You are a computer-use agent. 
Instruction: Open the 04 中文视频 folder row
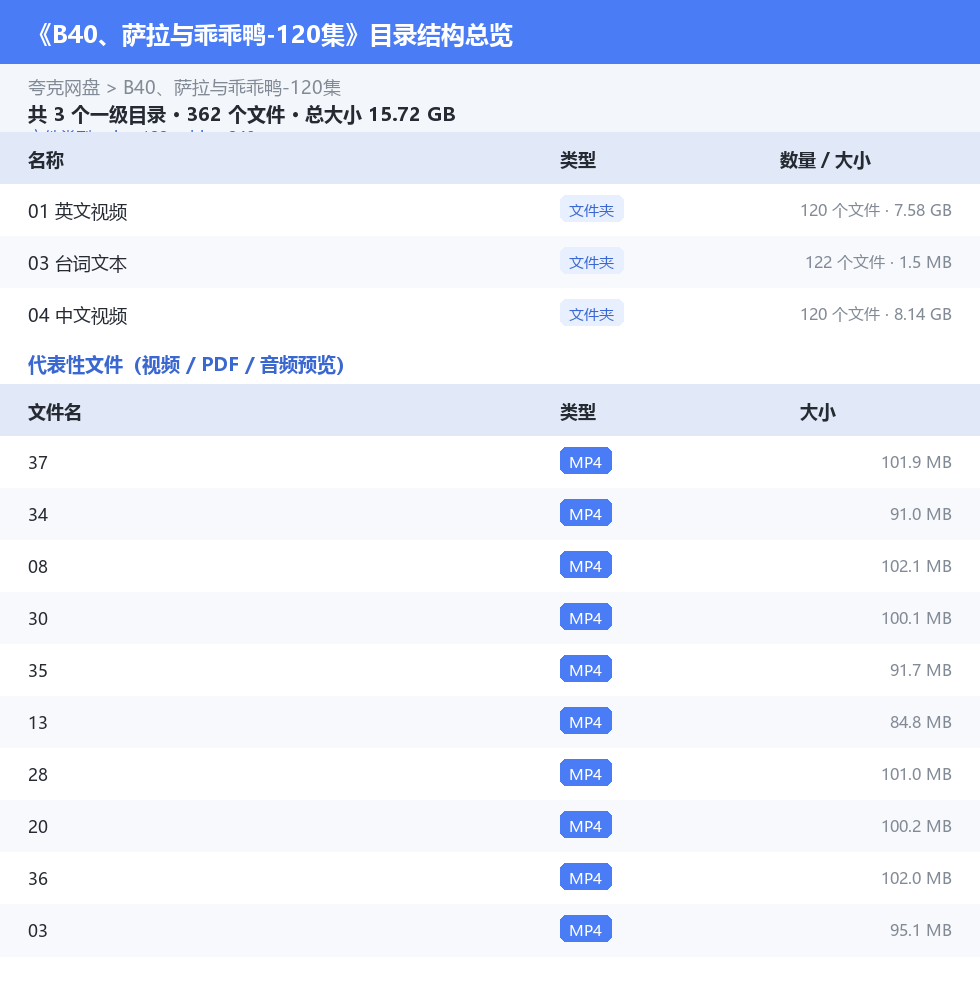click(x=490, y=314)
